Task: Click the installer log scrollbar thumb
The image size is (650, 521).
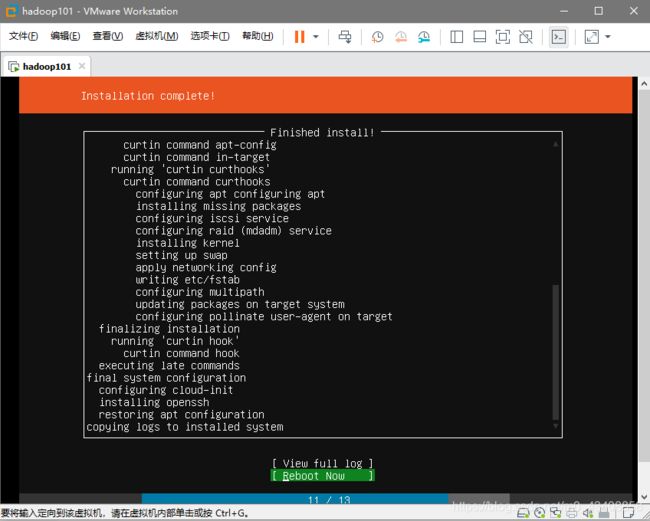Action: coord(555,352)
